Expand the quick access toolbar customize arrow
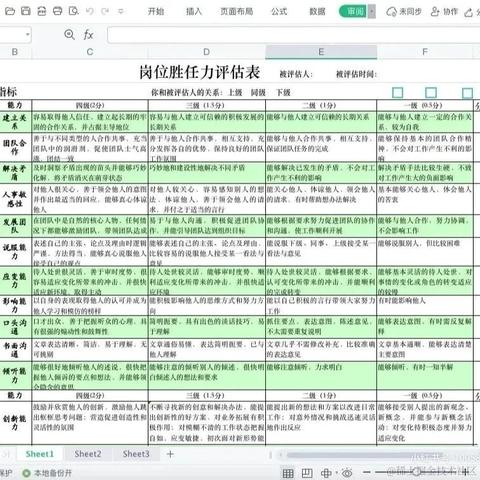This screenshot has width=480, height=480. click(121, 11)
